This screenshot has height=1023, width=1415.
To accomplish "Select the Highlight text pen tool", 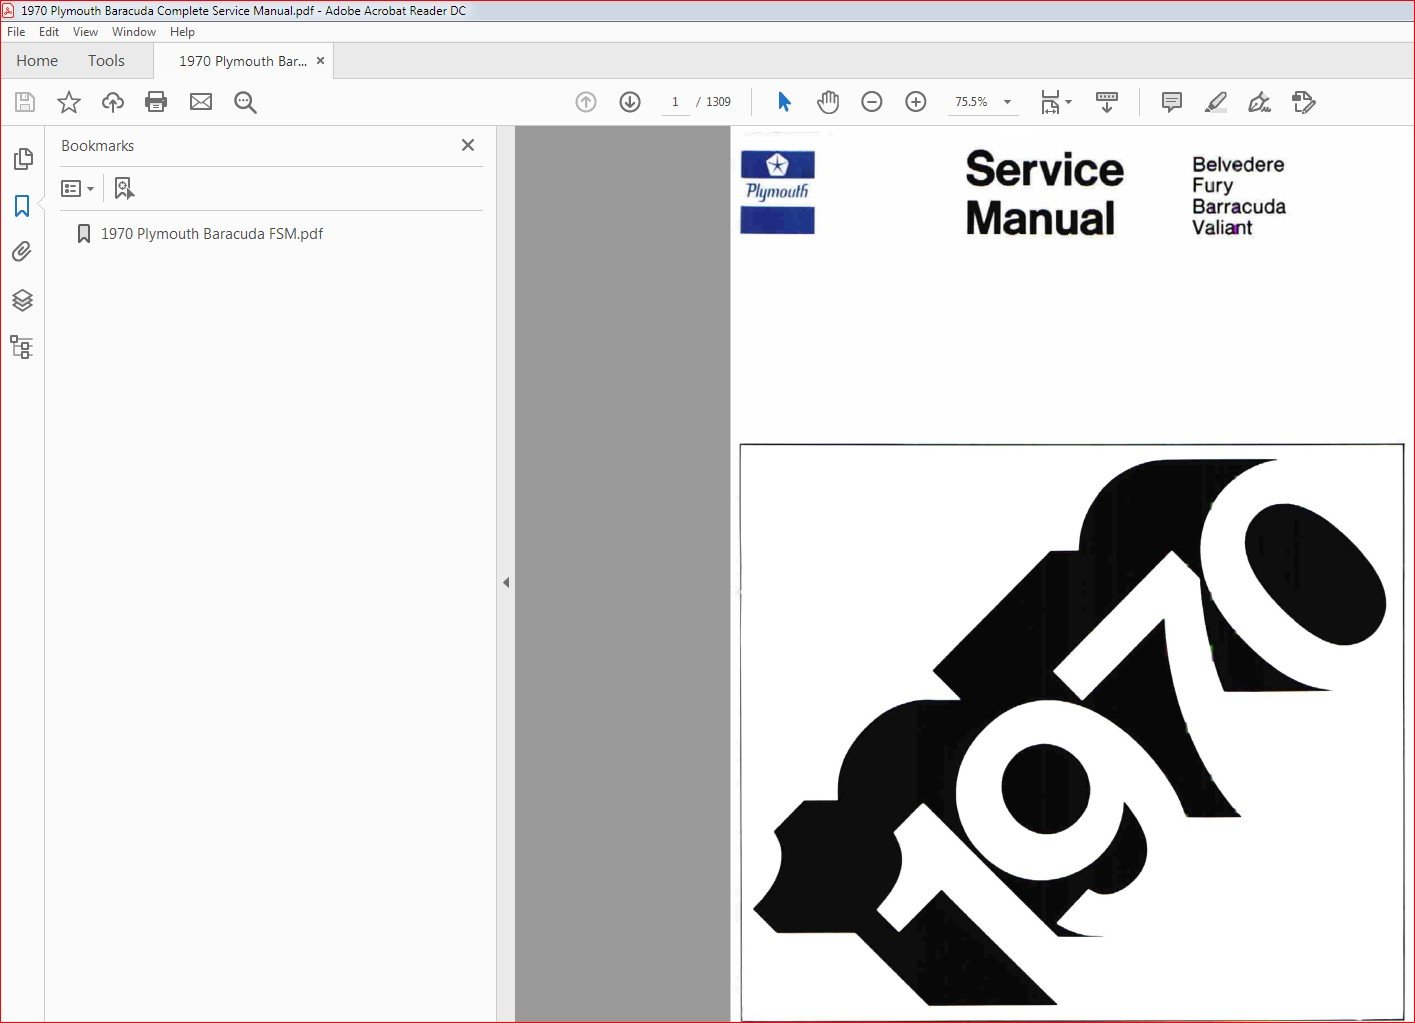I will (1216, 102).
